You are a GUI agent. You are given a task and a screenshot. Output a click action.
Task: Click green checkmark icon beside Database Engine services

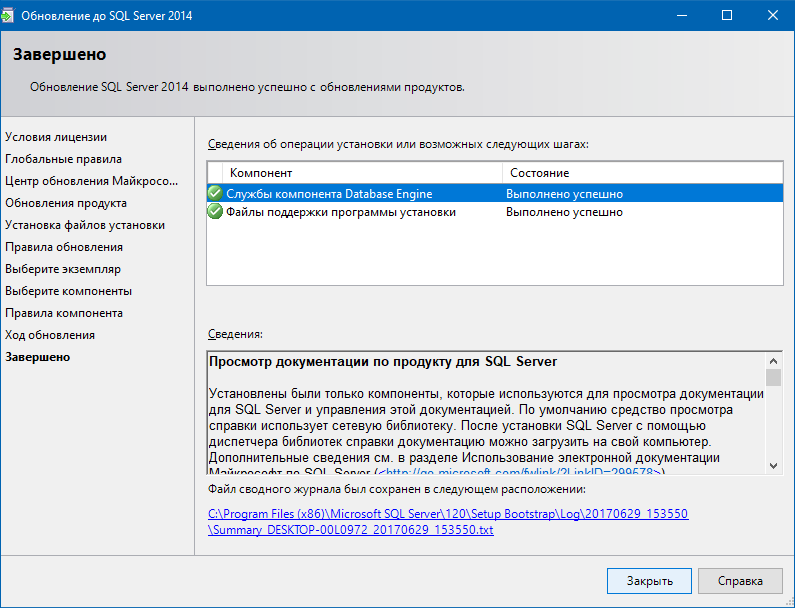(x=215, y=193)
